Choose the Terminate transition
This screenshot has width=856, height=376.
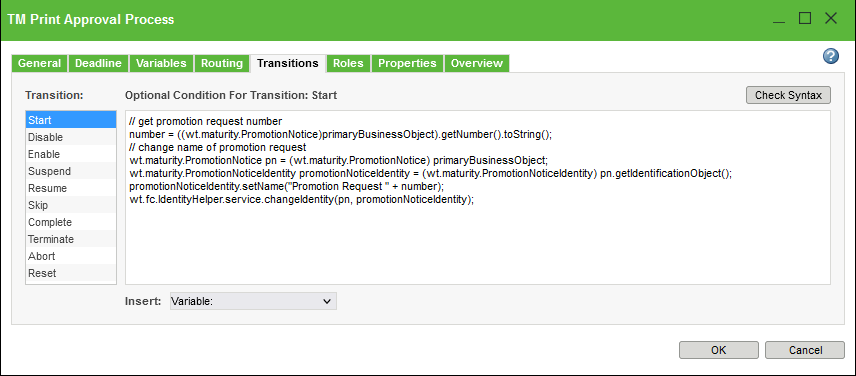pos(71,239)
